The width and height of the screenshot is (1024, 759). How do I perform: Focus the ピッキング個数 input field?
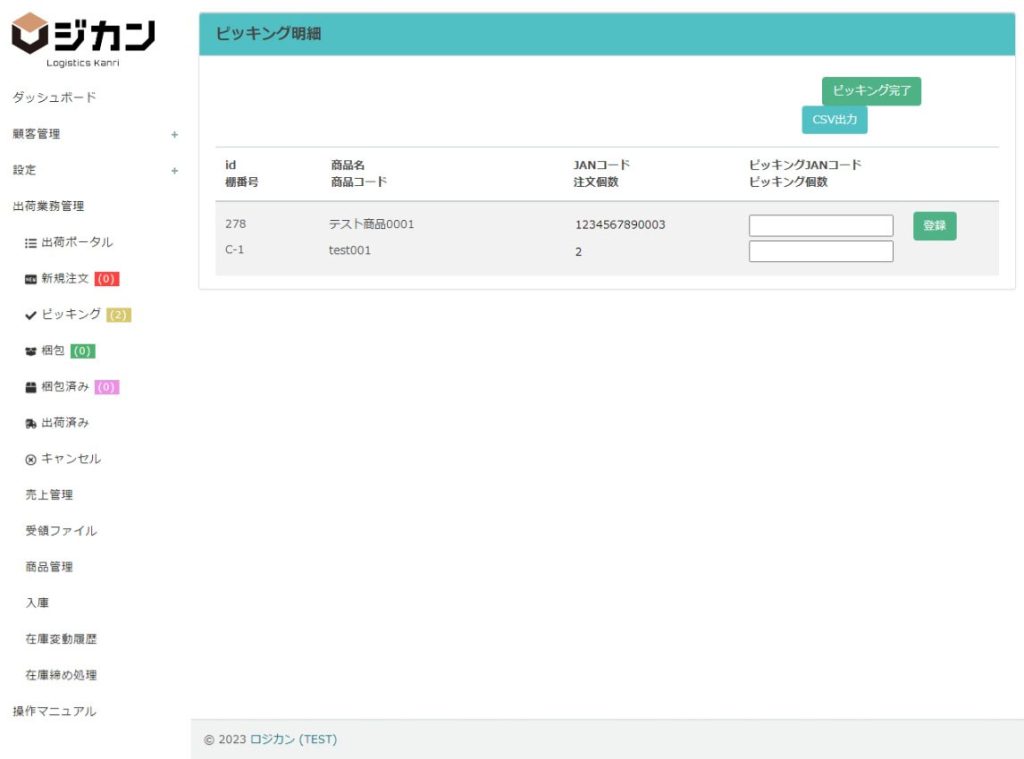pos(820,251)
